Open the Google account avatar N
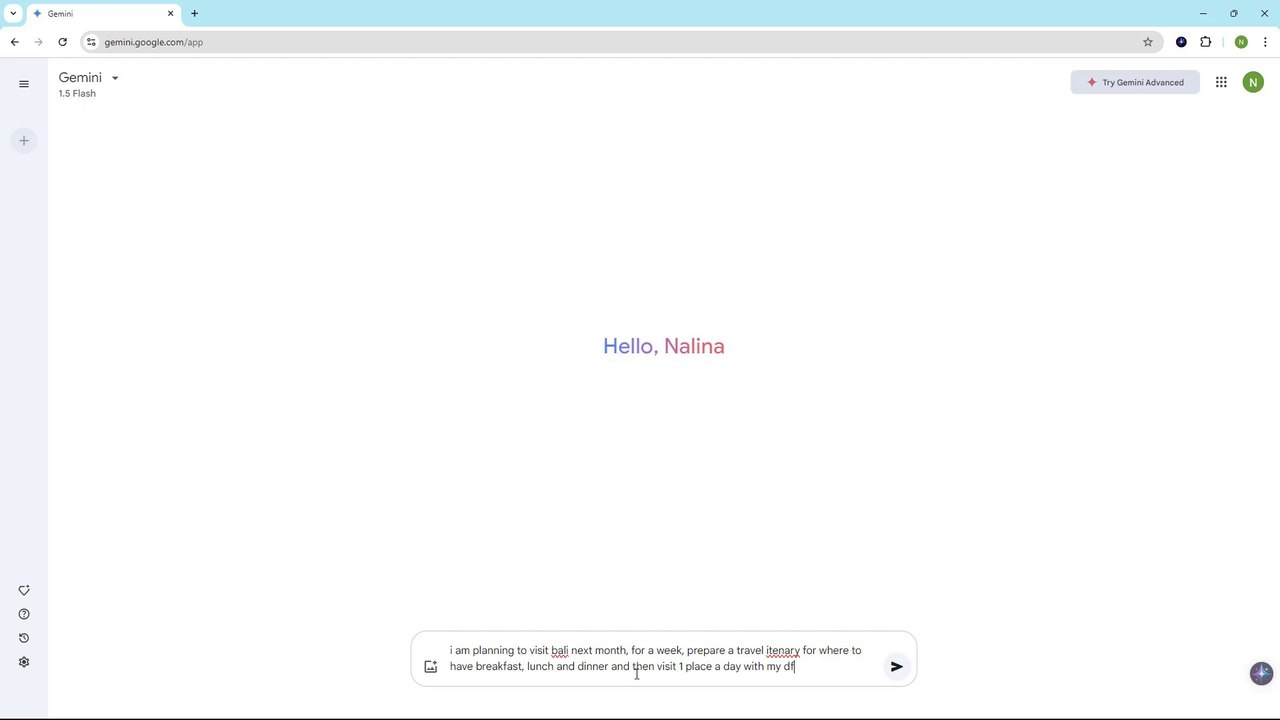The height and width of the screenshot is (720, 1280). pos(1253,82)
